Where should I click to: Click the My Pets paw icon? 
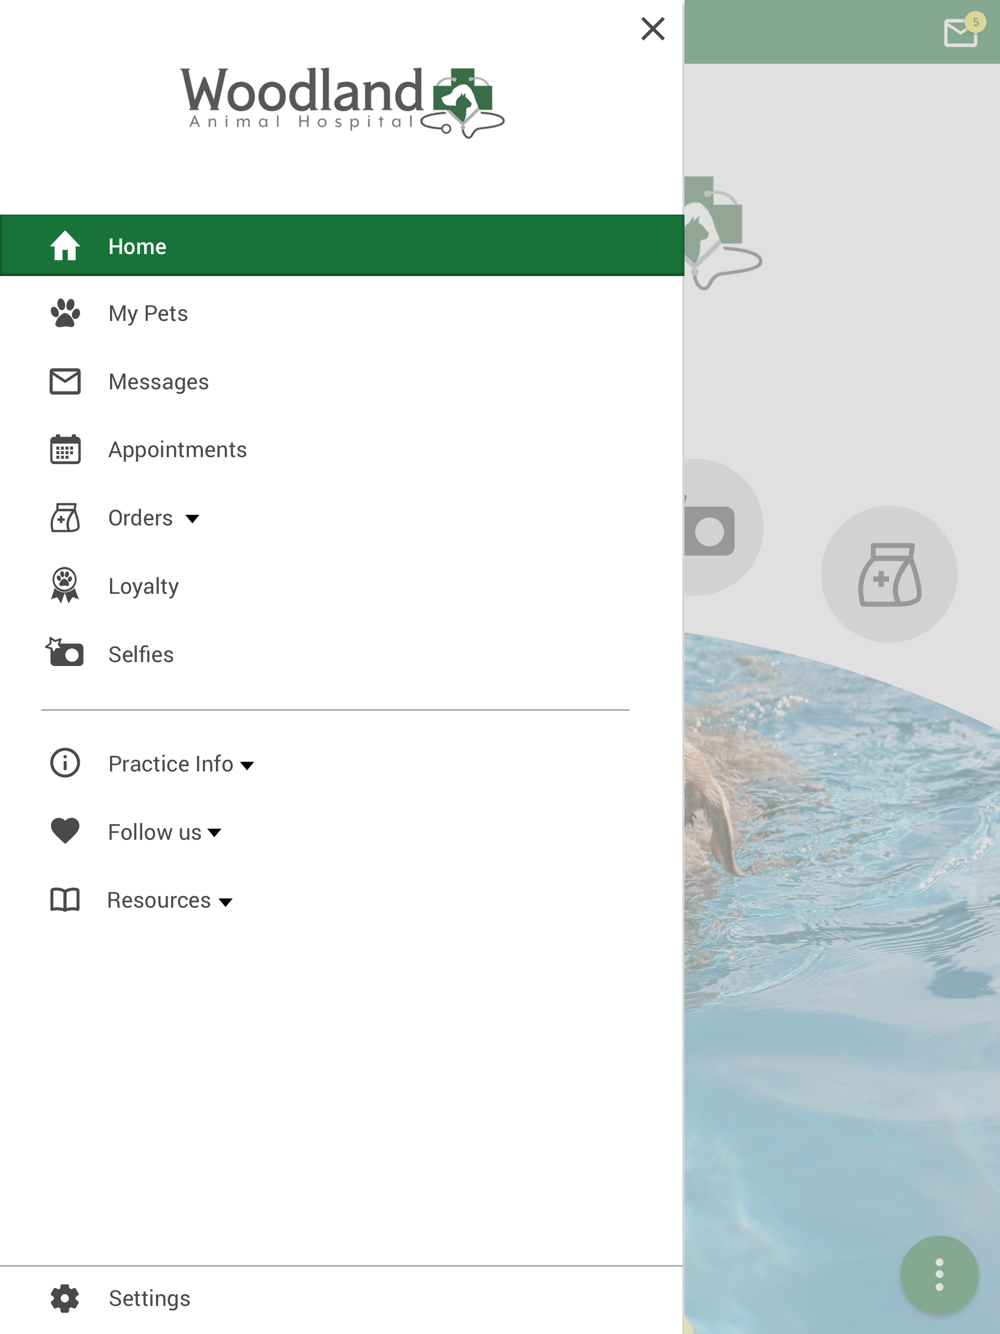pos(65,313)
